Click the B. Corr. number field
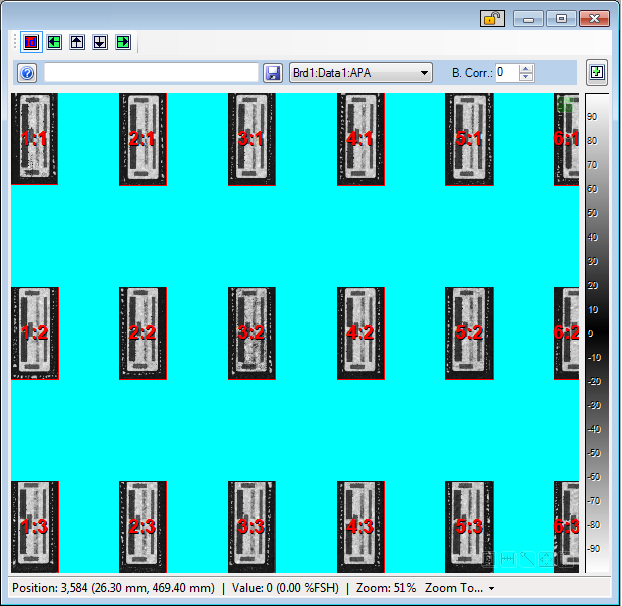The width and height of the screenshot is (622, 606). (506, 72)
